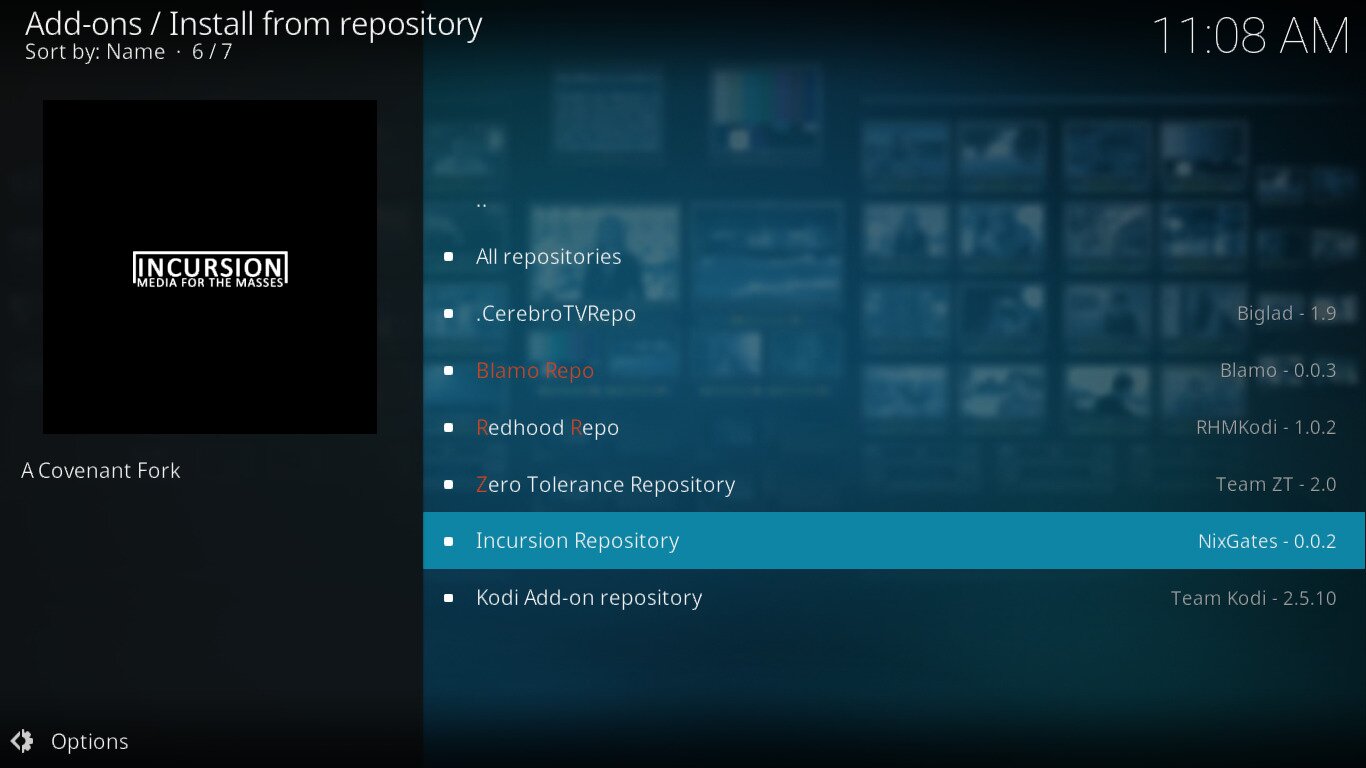Viewport: 1366px width, 768px height.
Task: Select the .CerebroTVRepo repository
Action: click(894, 314)
